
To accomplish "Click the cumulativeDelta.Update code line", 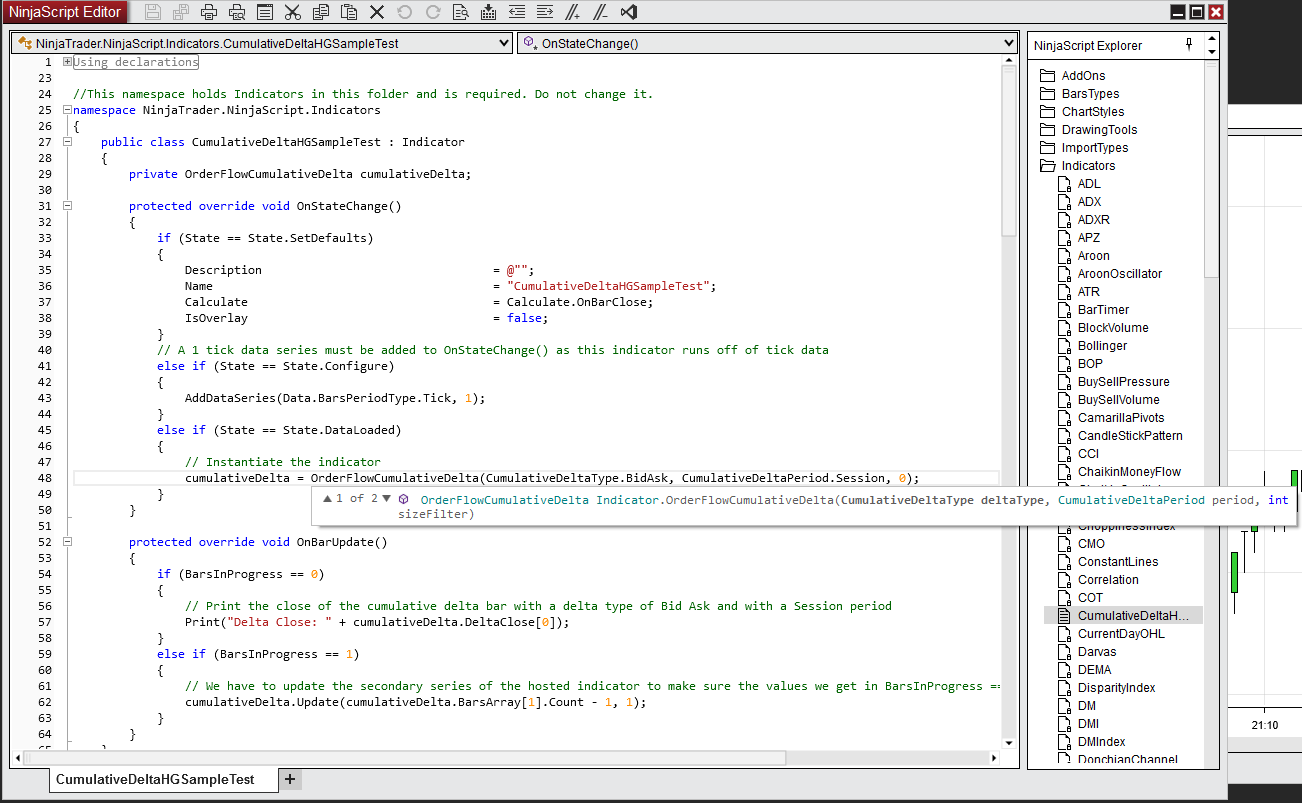I will pos(416,702).
